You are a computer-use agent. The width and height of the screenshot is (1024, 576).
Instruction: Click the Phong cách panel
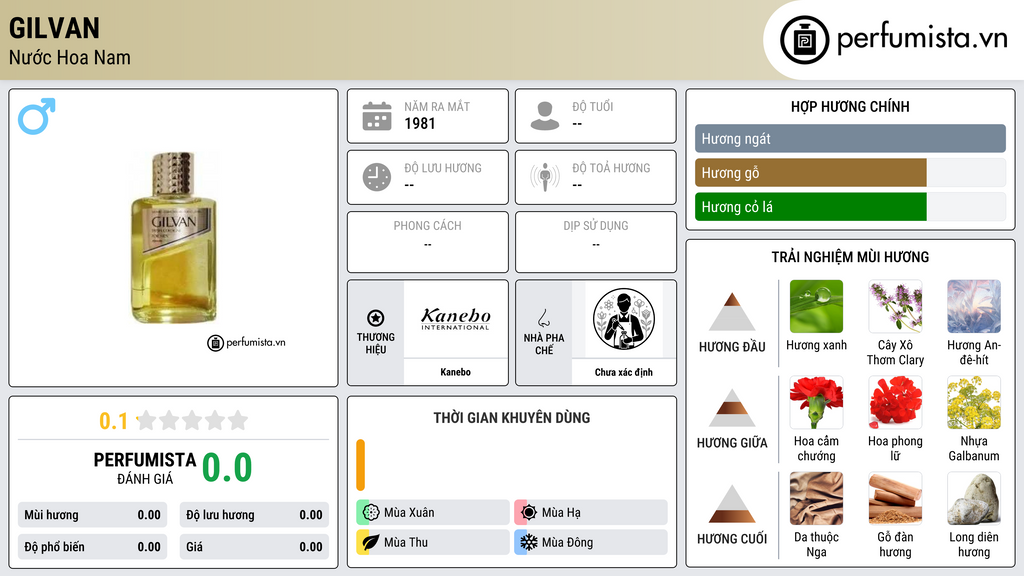click(428, 242)
